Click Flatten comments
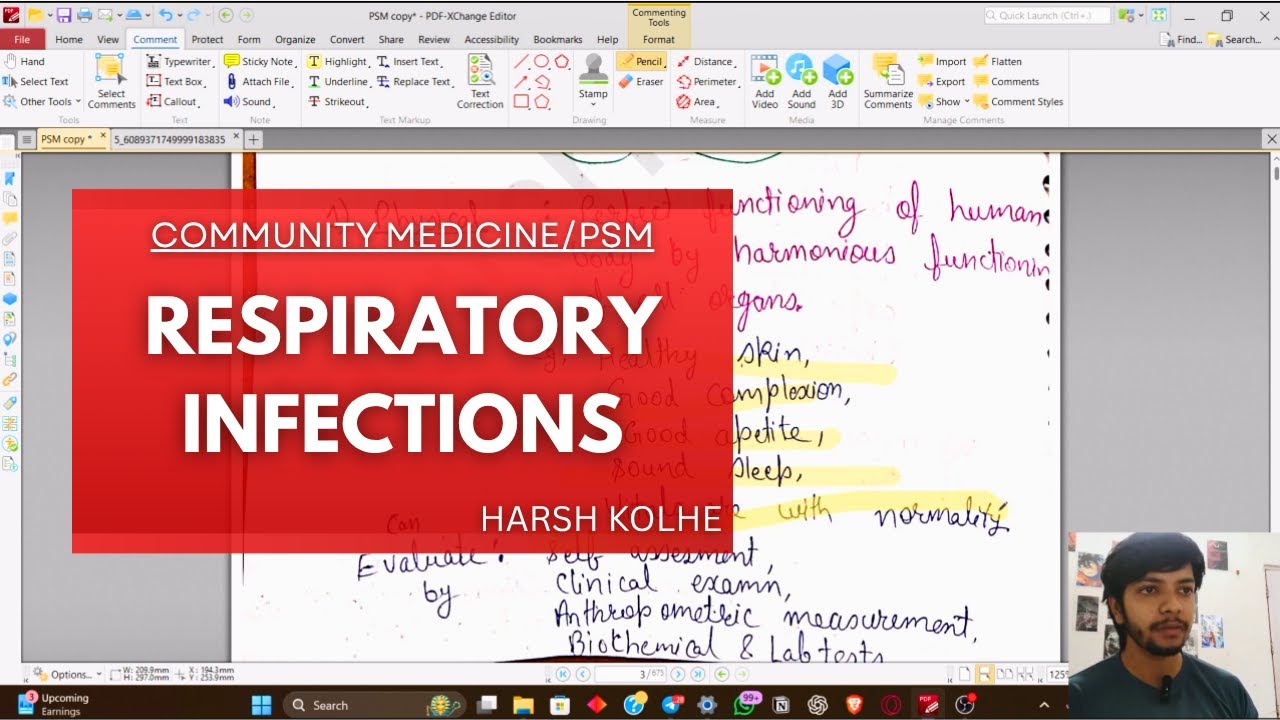The height and width of the screenshot is (720, 1280). pyautogui.click(x=998, y=61)
